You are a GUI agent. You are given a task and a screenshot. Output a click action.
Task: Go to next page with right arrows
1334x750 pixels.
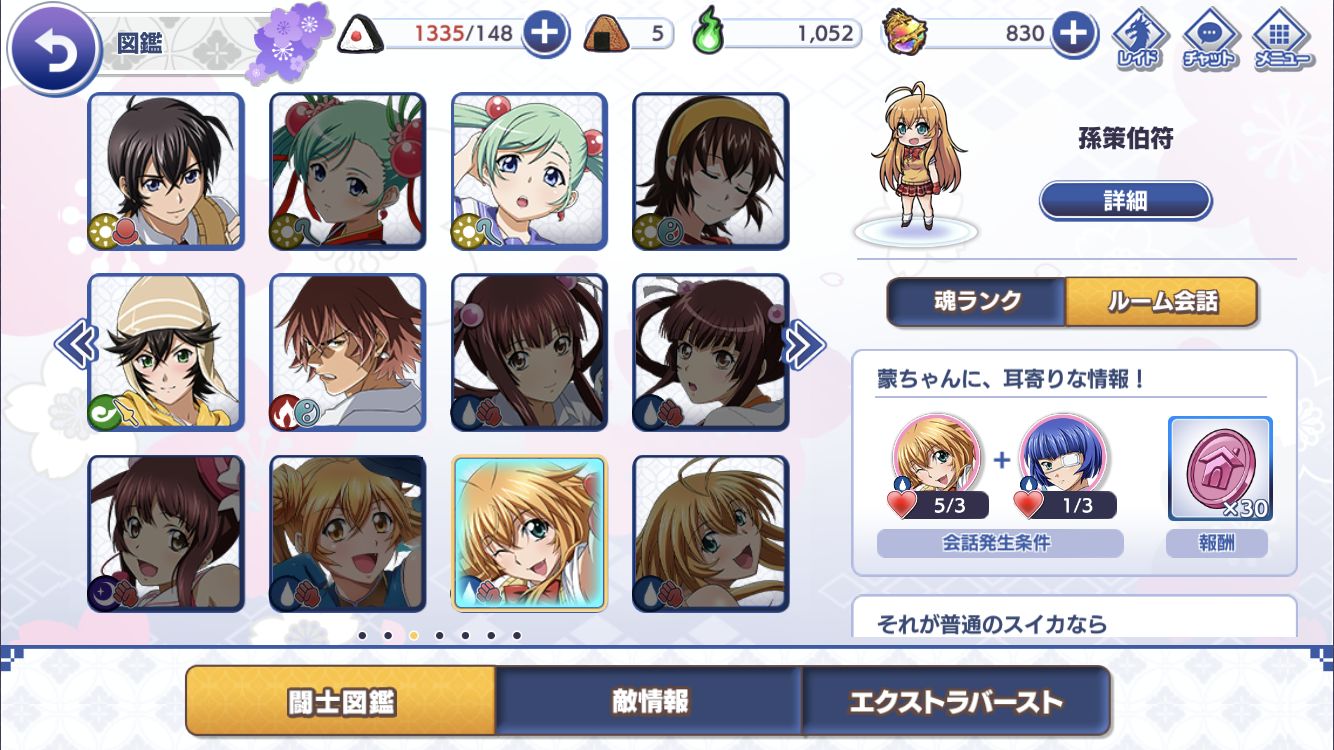803,346
